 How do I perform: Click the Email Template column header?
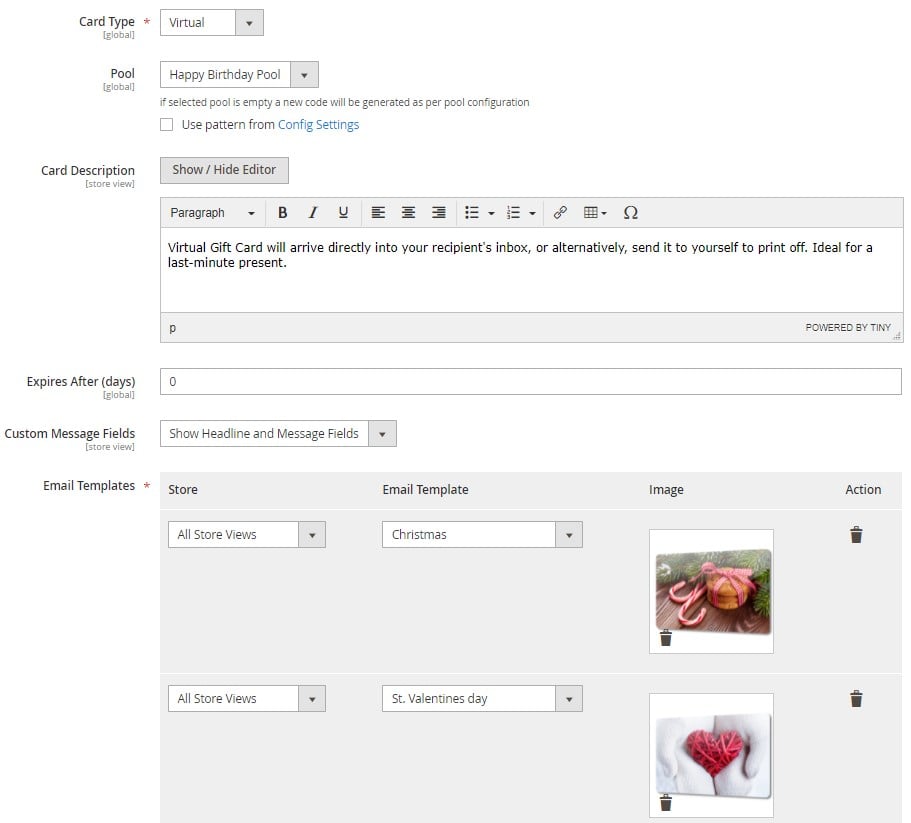click(x=425, y=490)
